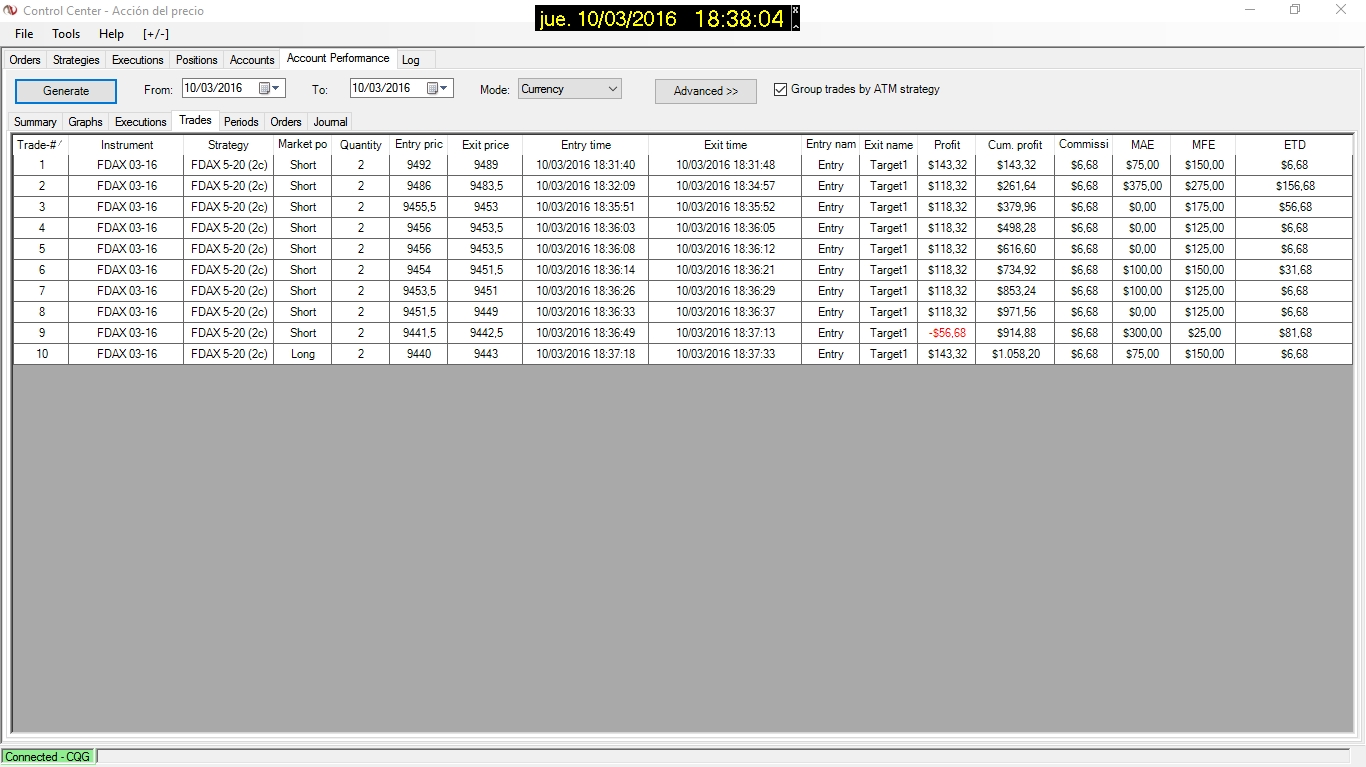Open the Executions sub-tab below date filters

point(141,122)
